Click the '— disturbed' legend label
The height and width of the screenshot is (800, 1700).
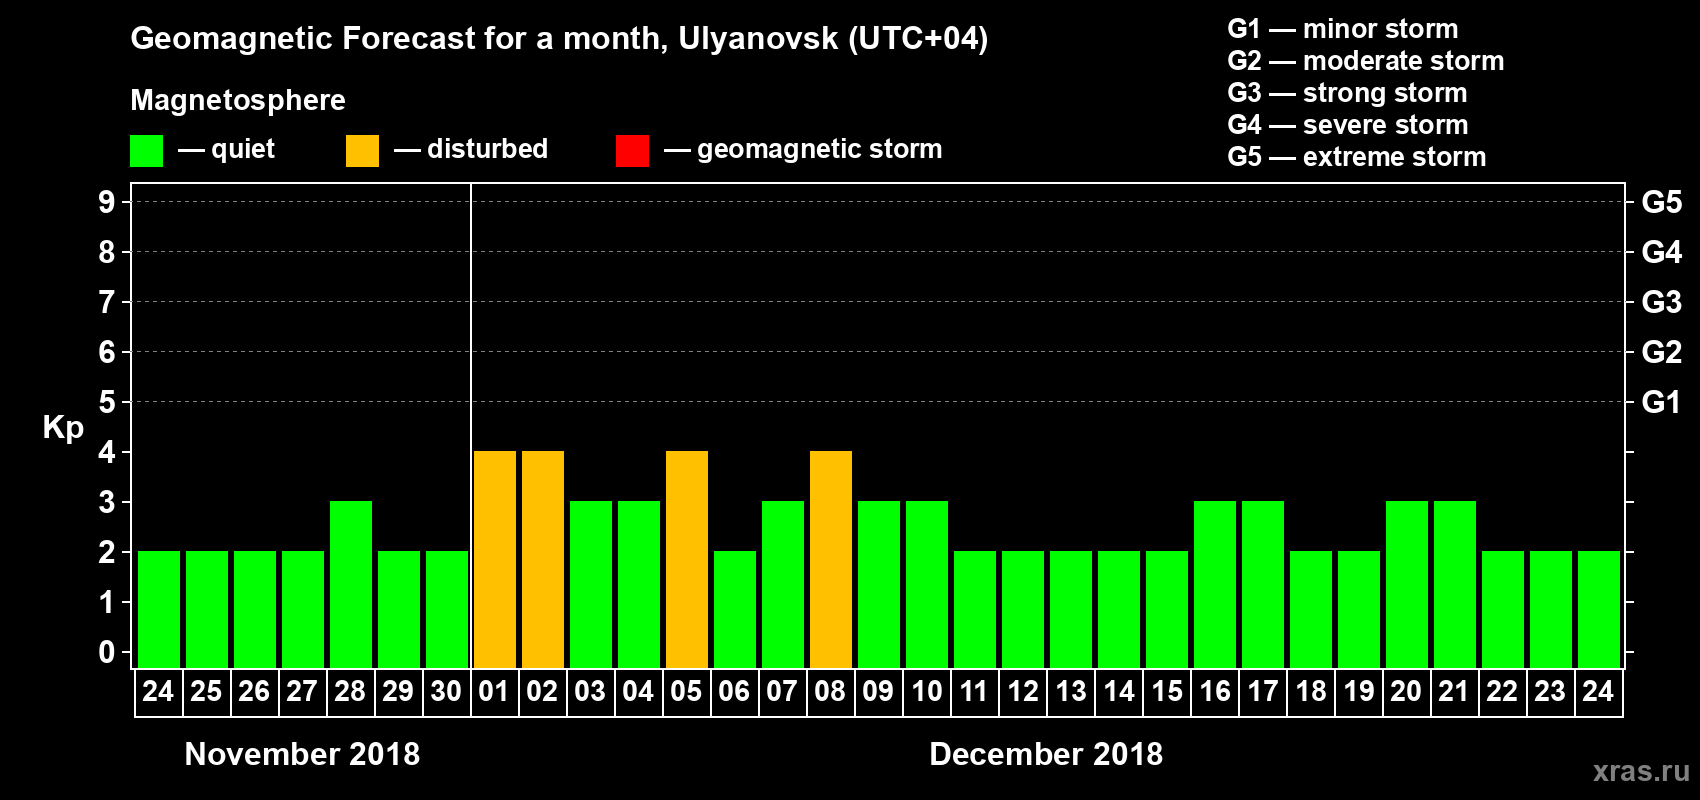(471, 149)
